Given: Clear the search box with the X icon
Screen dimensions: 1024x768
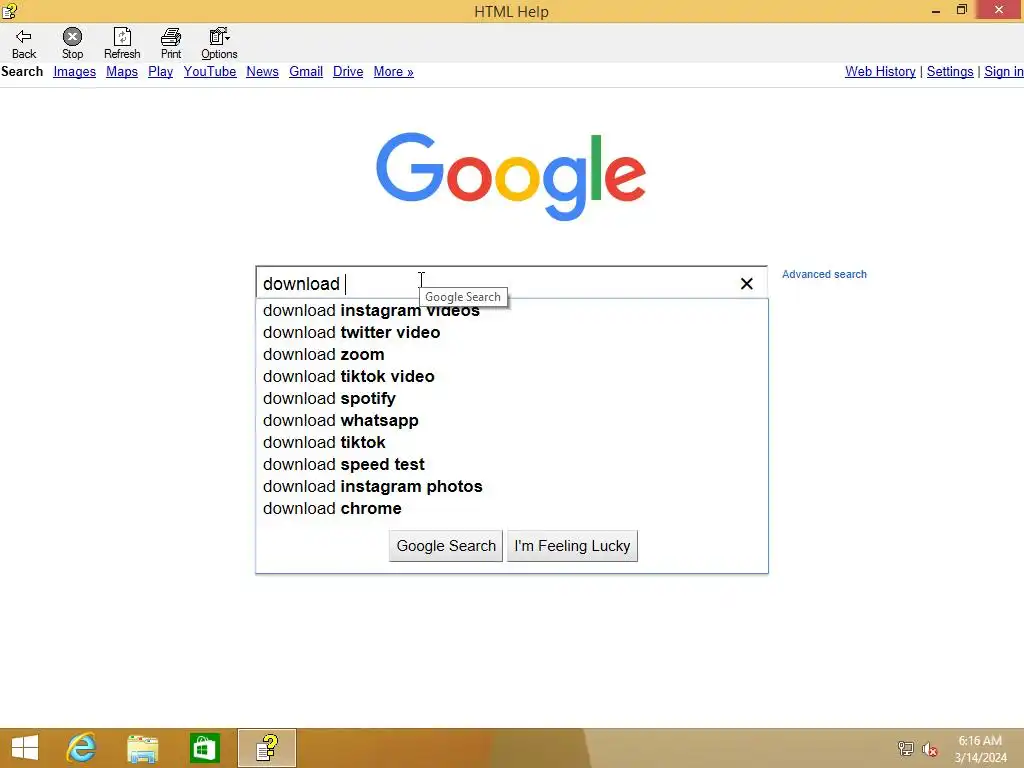Looking at the screenshot, I should point(746,283).
